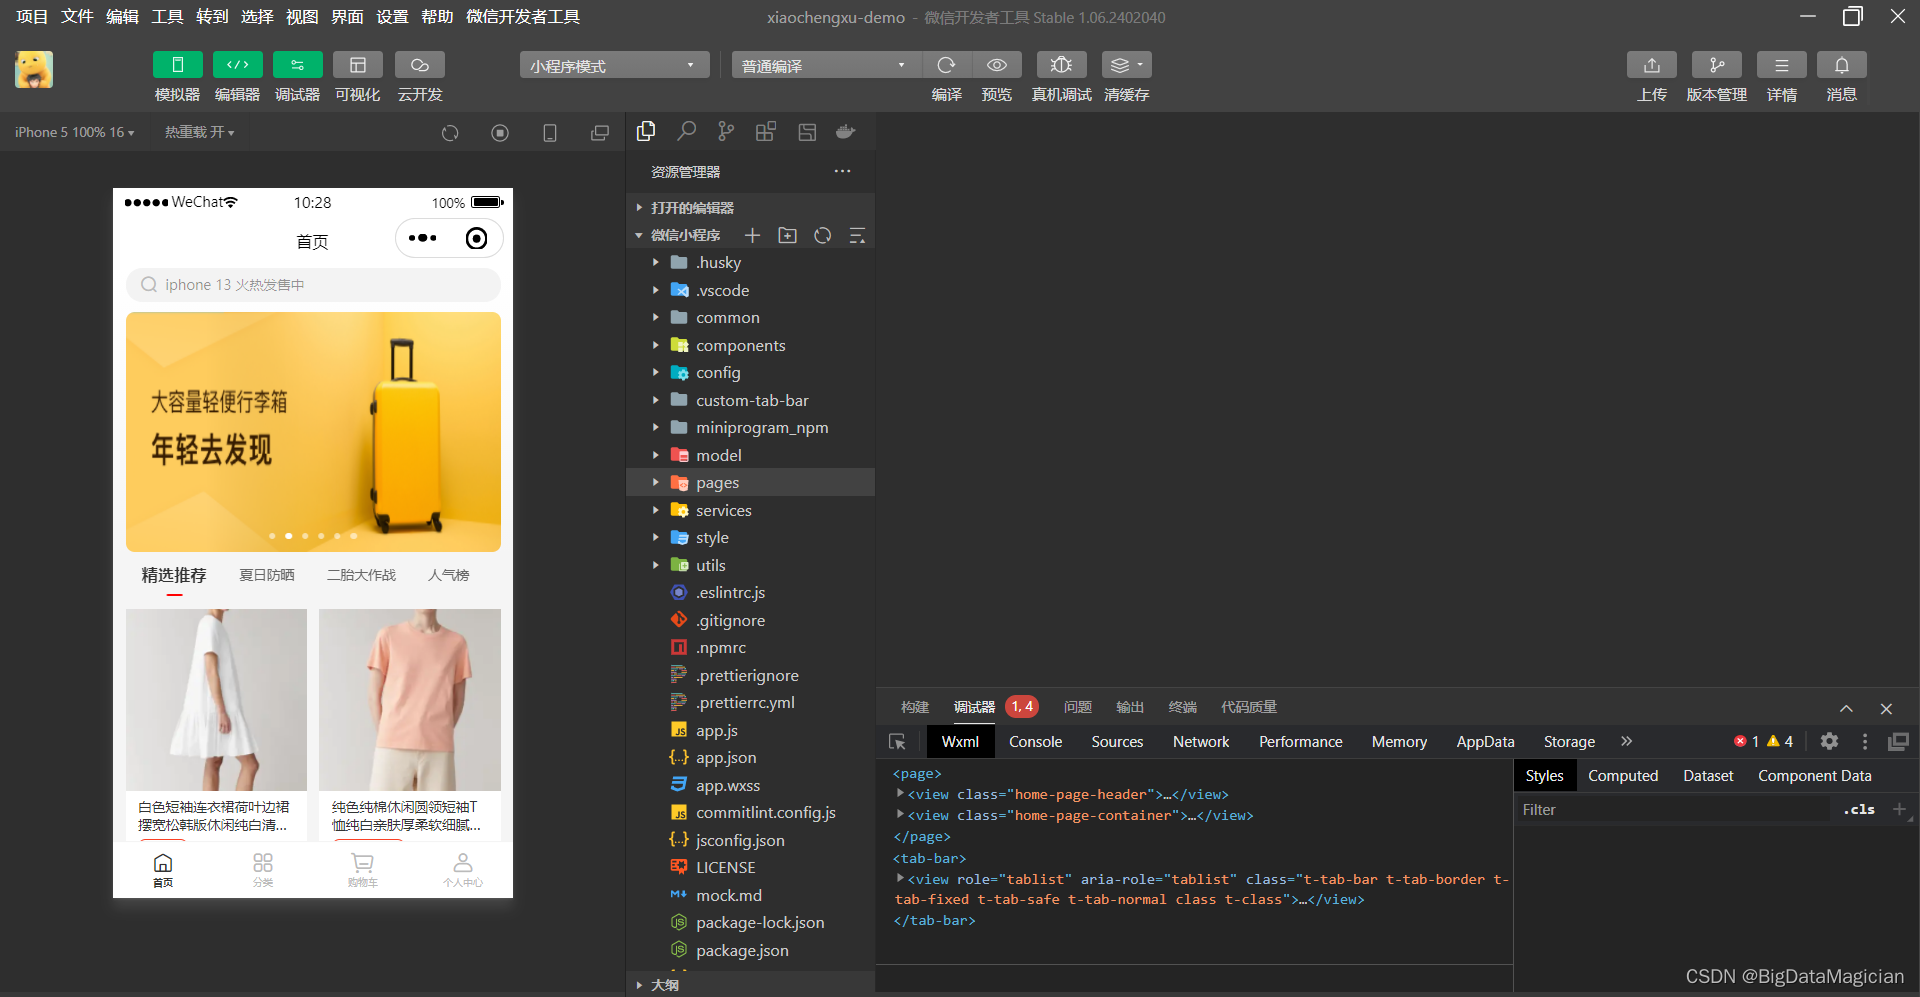Open the explorer files icon
Image resolution: width=1920 pixels, height=997 pixels.
point(646,131)
